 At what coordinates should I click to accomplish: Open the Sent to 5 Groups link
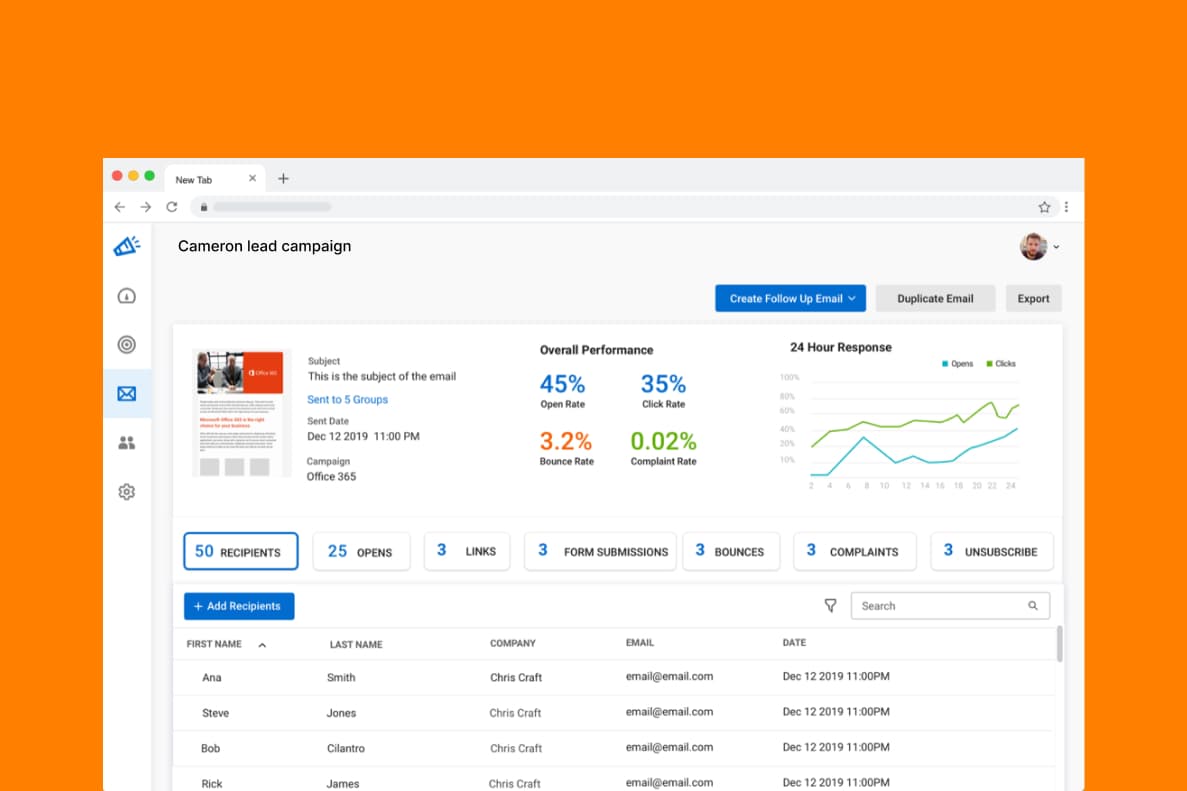pyautogui.click(x=347, y=400)
